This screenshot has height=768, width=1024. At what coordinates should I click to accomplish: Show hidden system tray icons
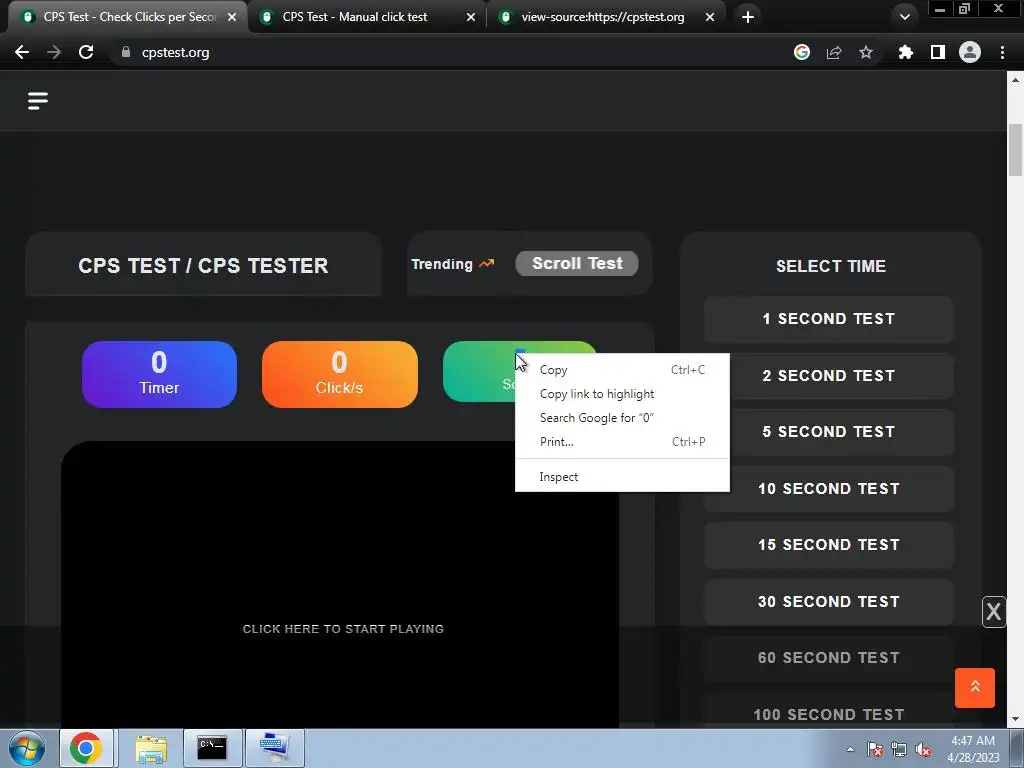pyautogui.click(x=850, y=749)
